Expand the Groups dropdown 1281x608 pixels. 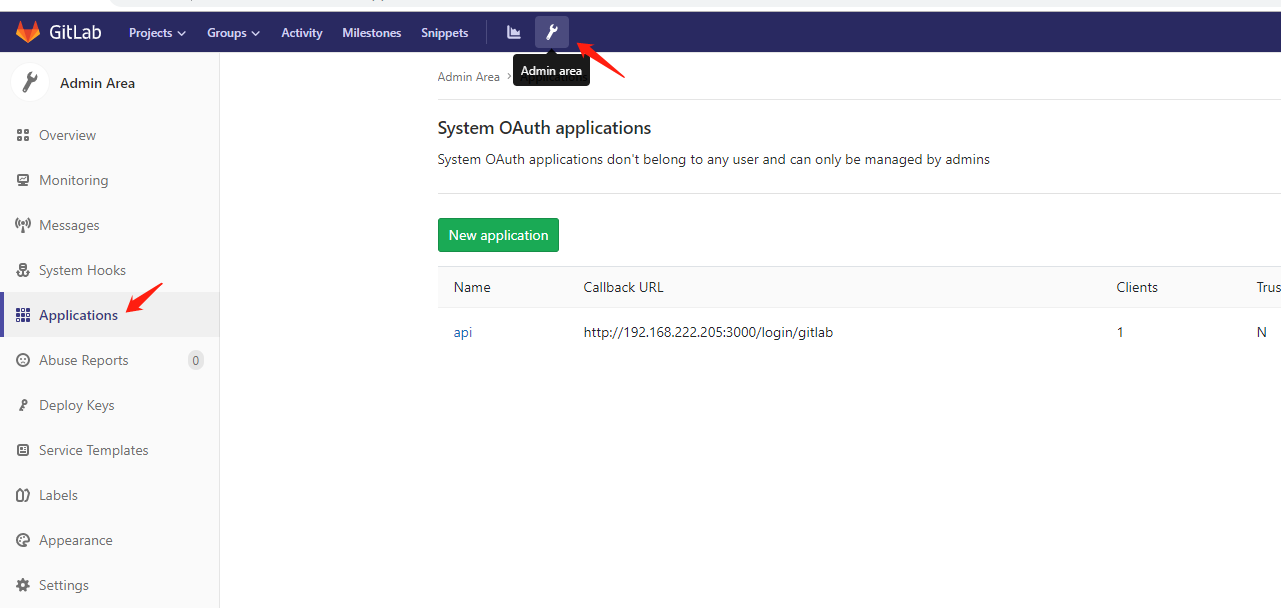(x=232, y=32)
